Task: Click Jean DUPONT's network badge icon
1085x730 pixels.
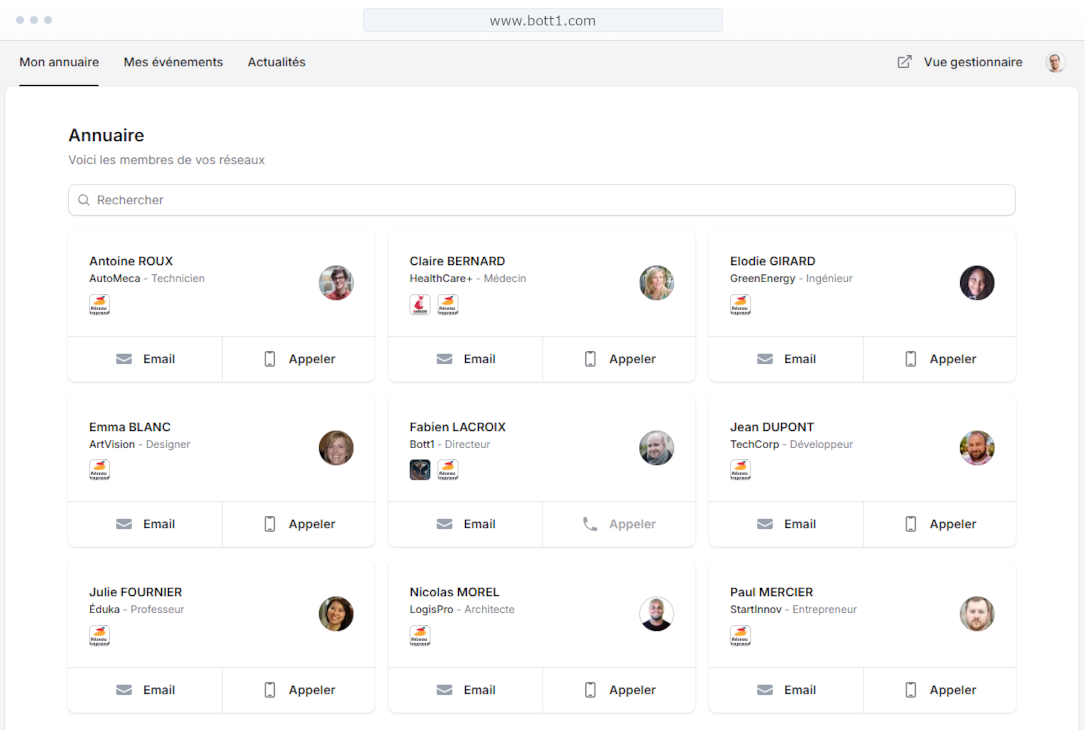Action: tap(740, 470)
